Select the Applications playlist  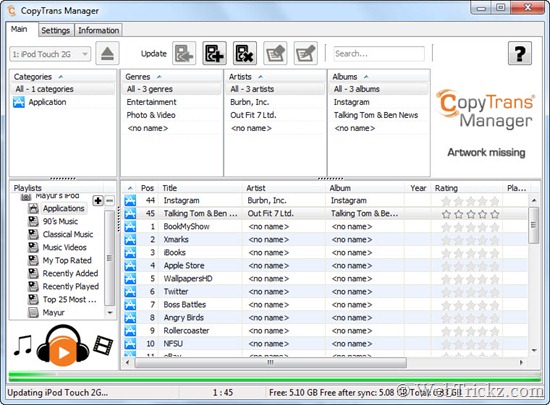click(63, 208)
